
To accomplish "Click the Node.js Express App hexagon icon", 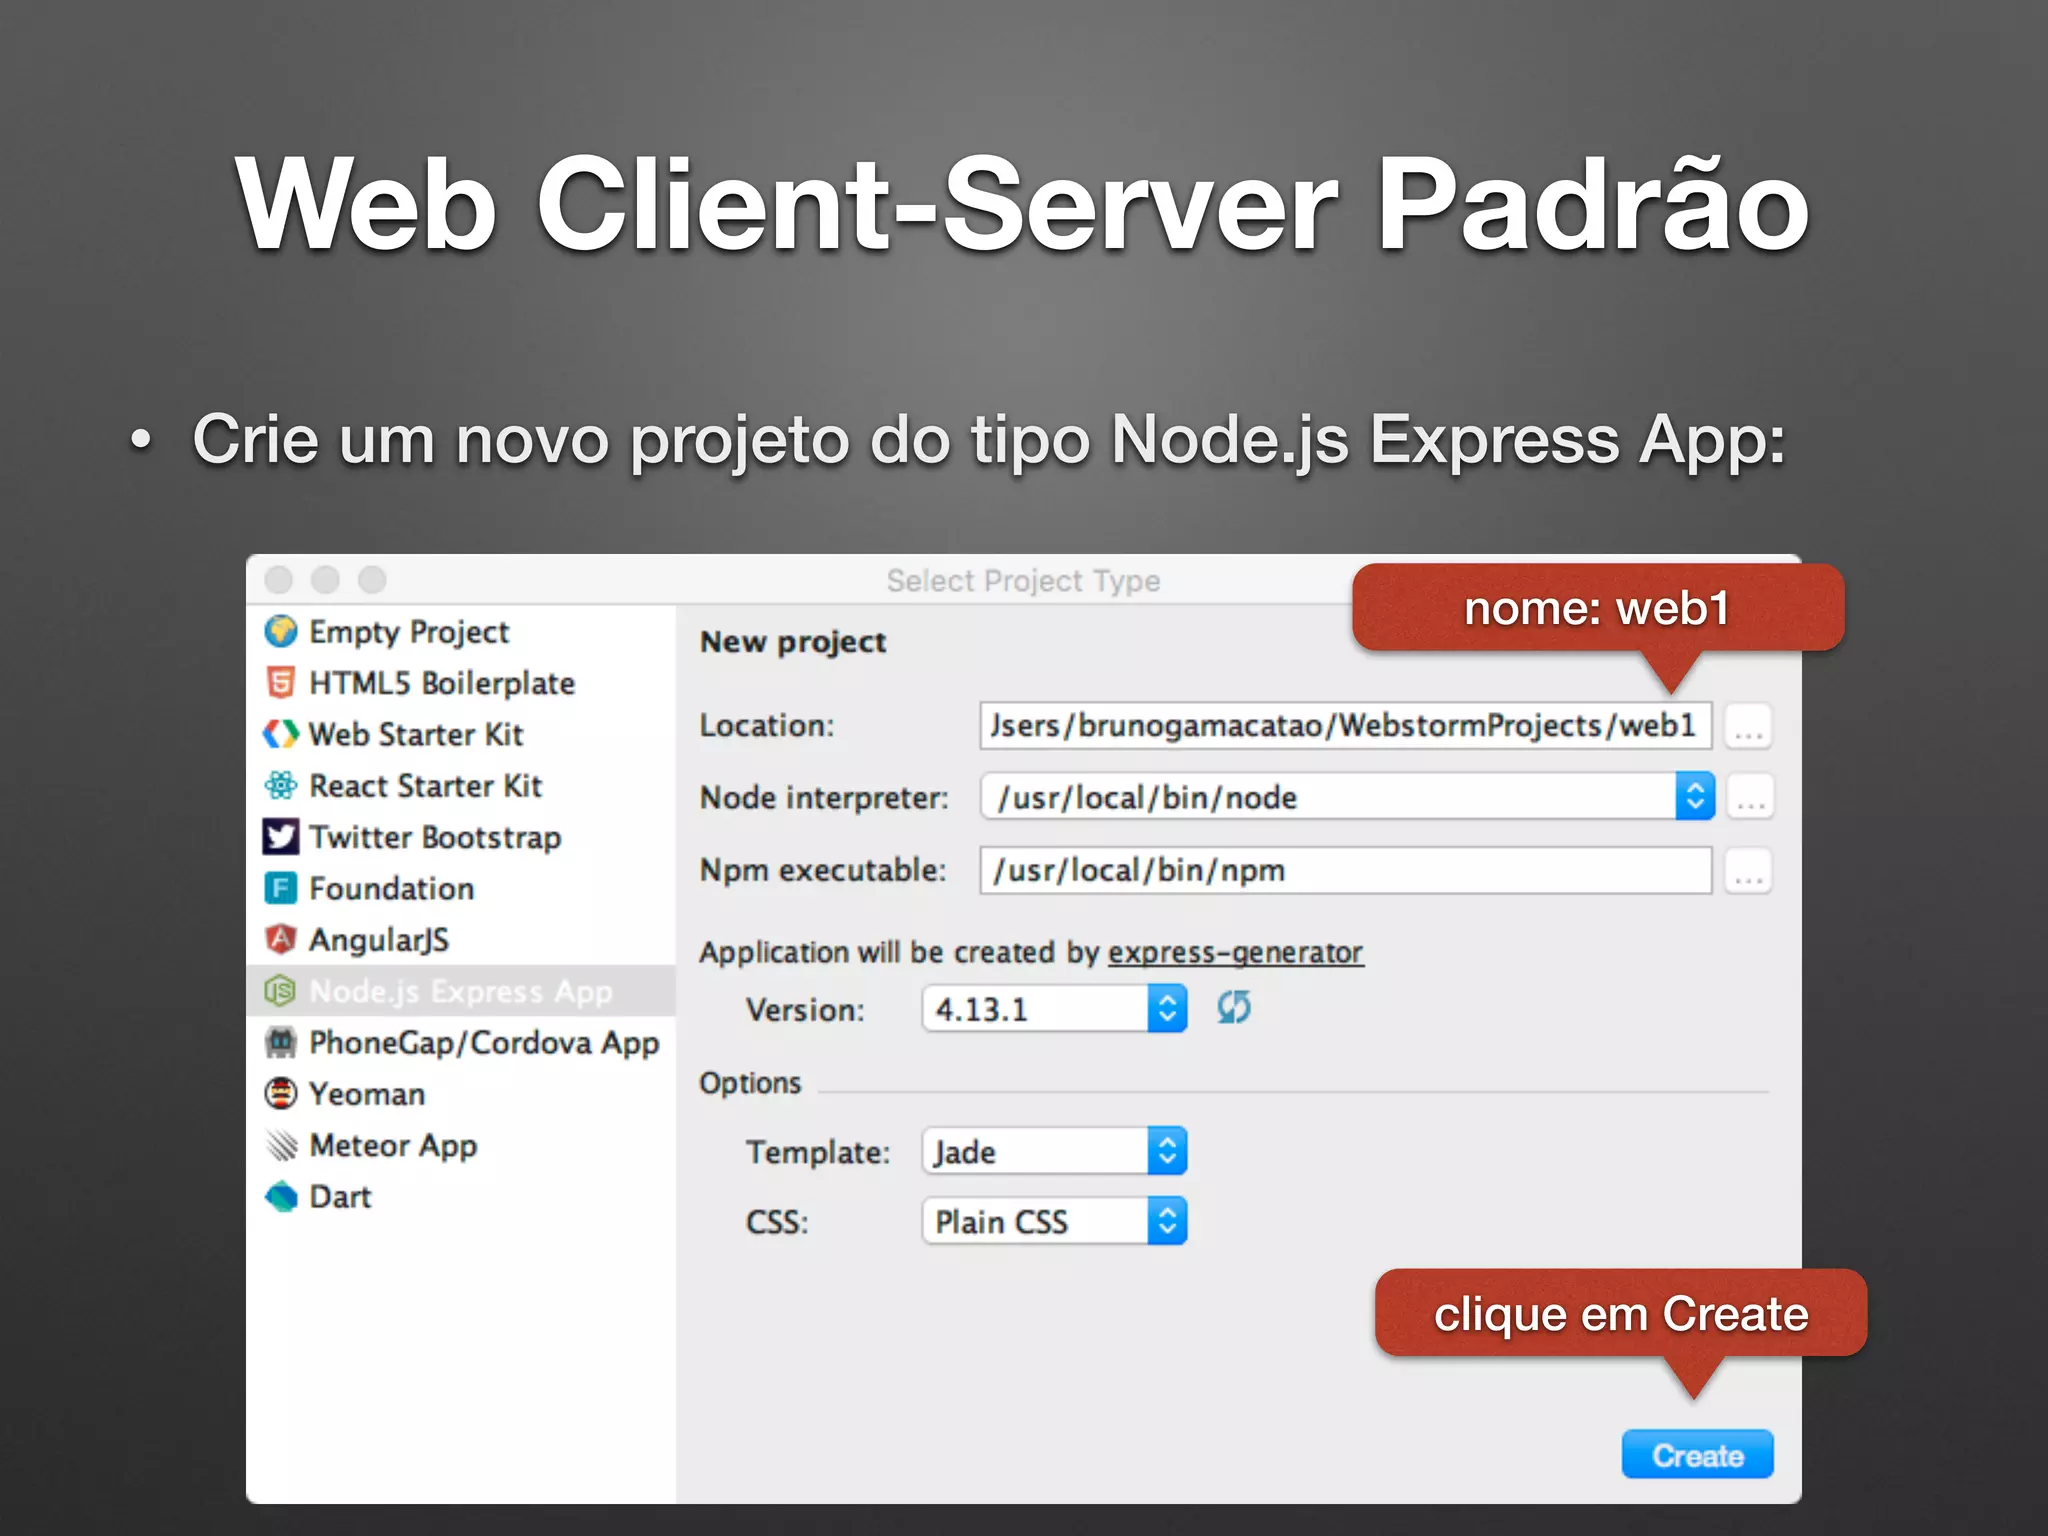I will (x=280, y=991).
